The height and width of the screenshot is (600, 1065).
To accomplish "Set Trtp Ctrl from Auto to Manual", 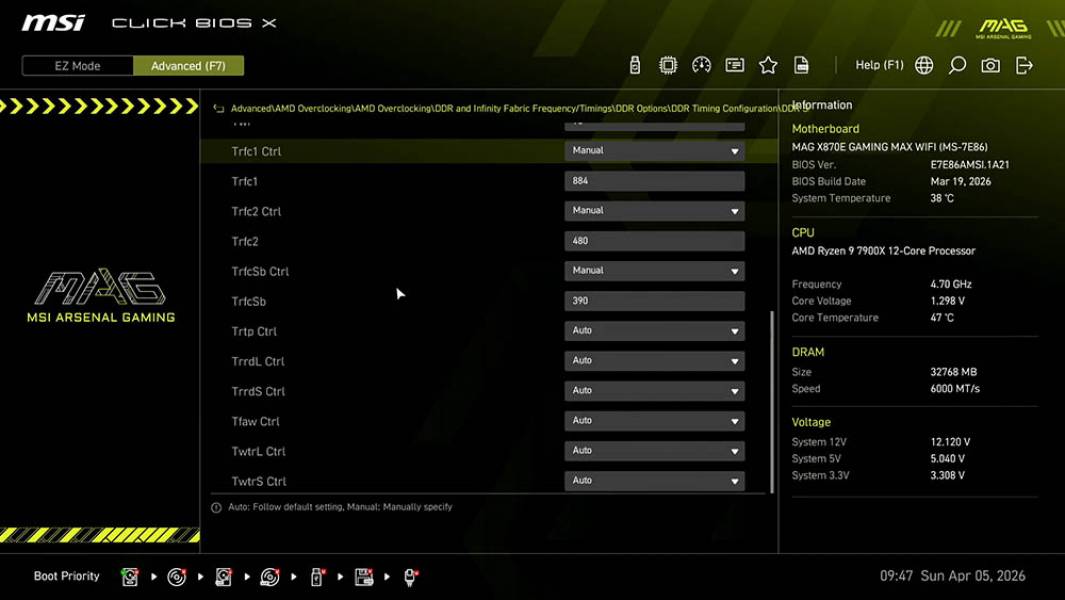I will coord(654,330).
